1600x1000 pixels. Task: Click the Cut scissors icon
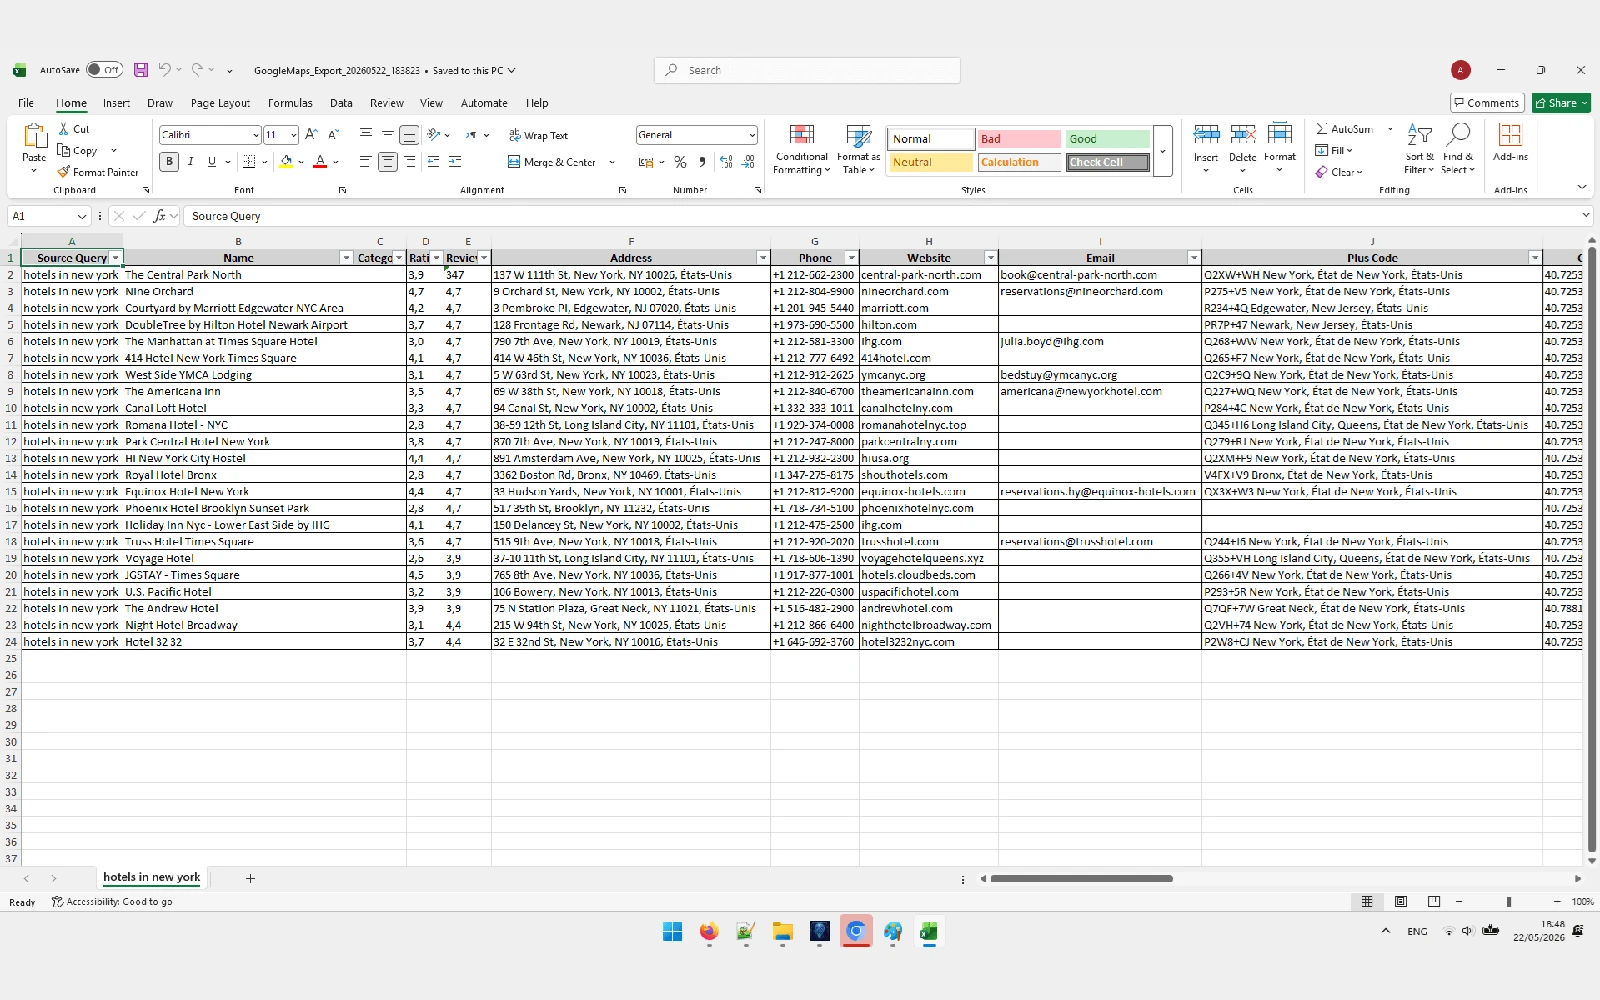[64, 129]
